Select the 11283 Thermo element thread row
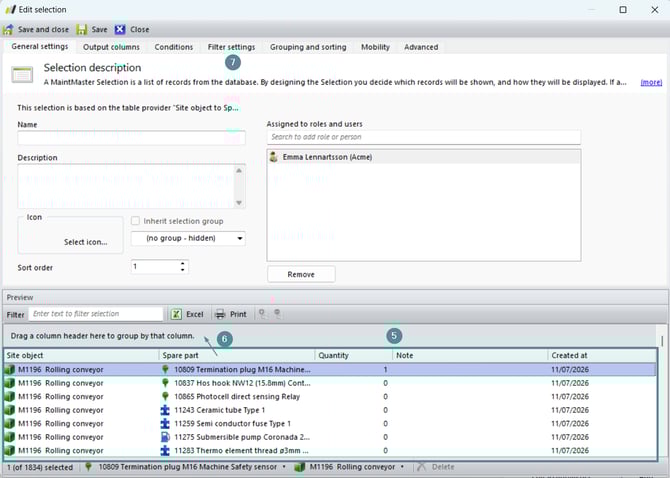670x478 pixels. 330,450
